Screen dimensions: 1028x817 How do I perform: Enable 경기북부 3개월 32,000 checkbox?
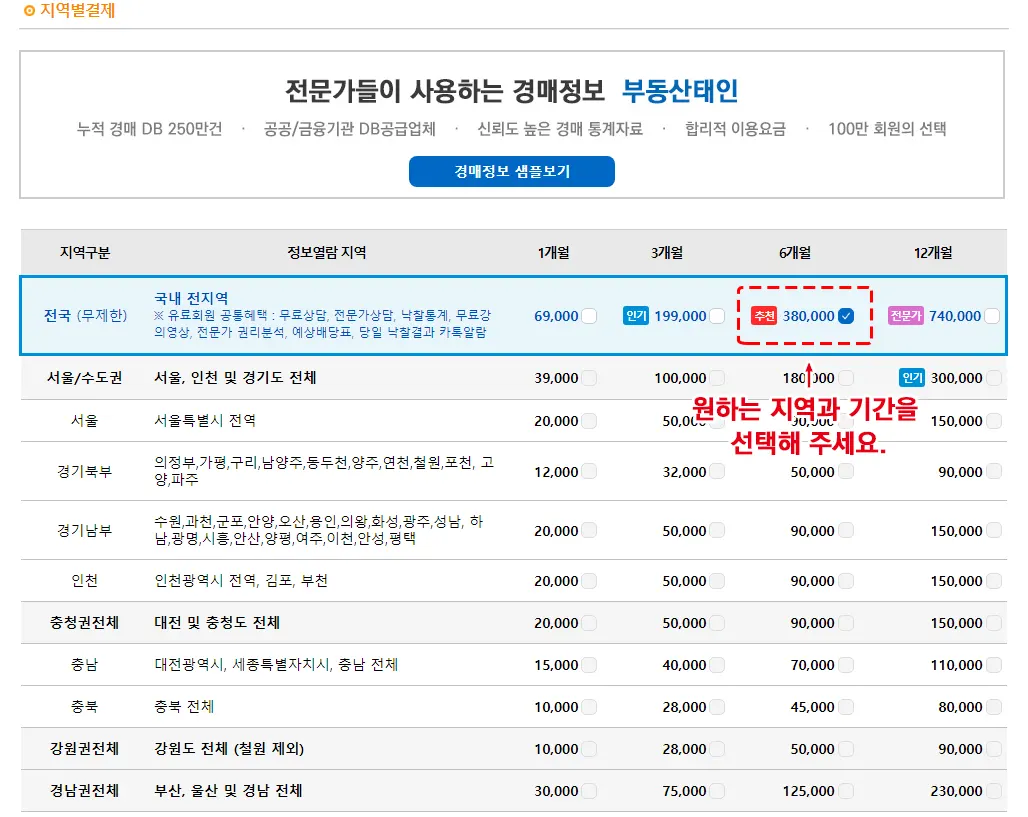(x=717, y=472)
